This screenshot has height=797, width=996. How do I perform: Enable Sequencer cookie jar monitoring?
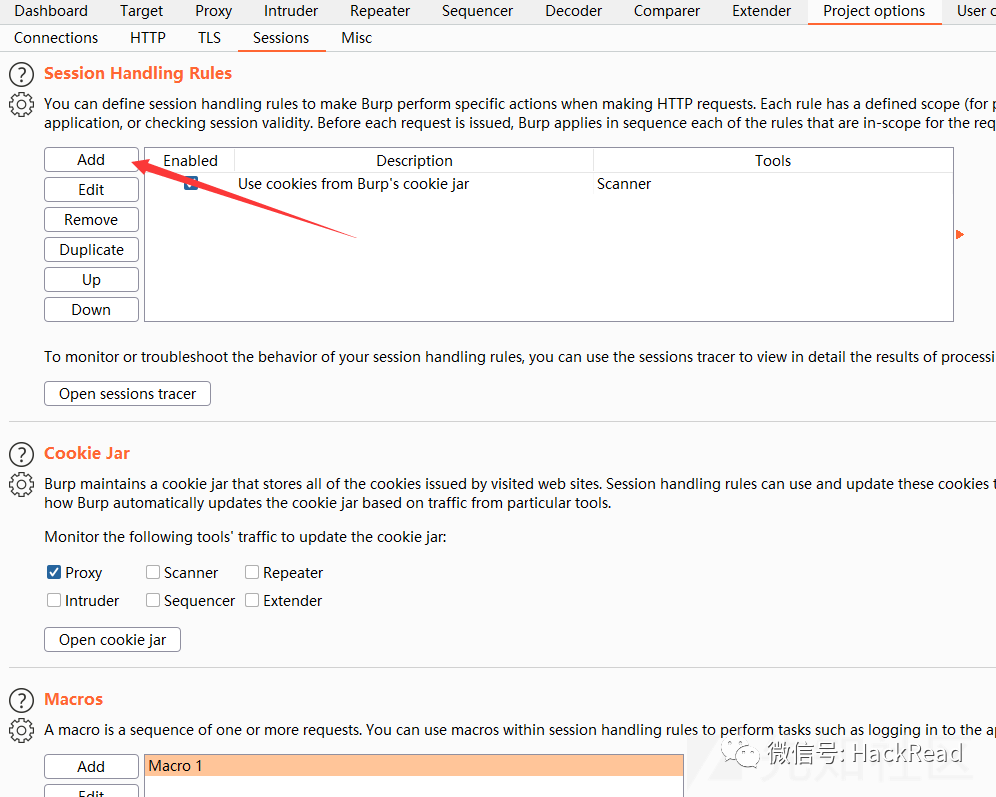153,600
